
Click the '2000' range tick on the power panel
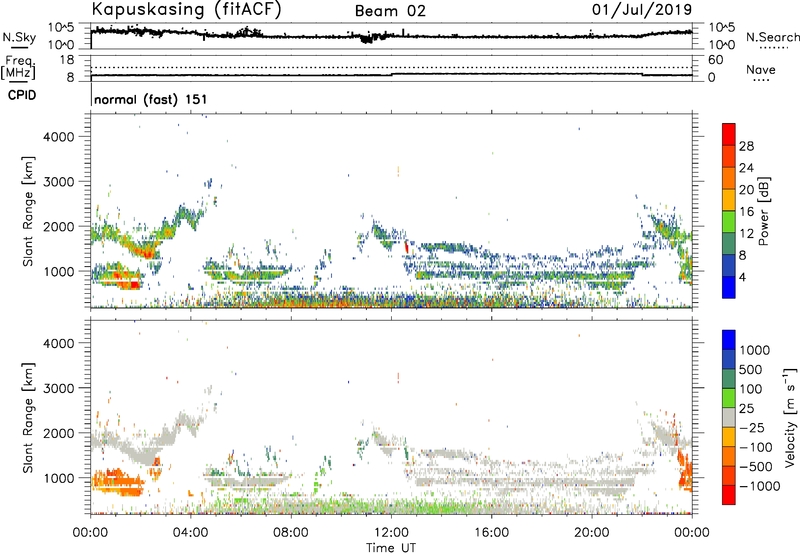click(59, 226)
